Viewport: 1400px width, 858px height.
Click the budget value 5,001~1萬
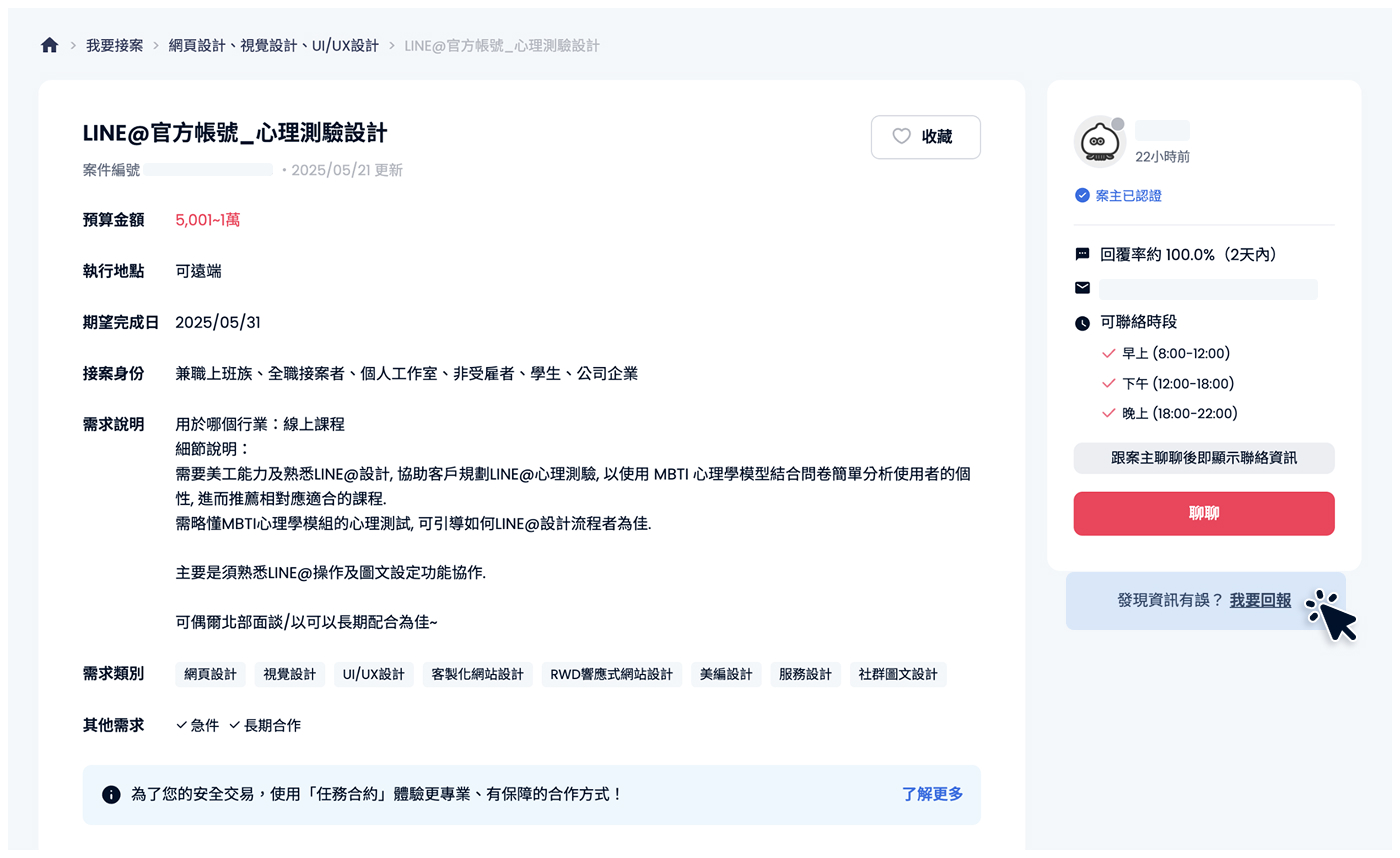(207, 220)
